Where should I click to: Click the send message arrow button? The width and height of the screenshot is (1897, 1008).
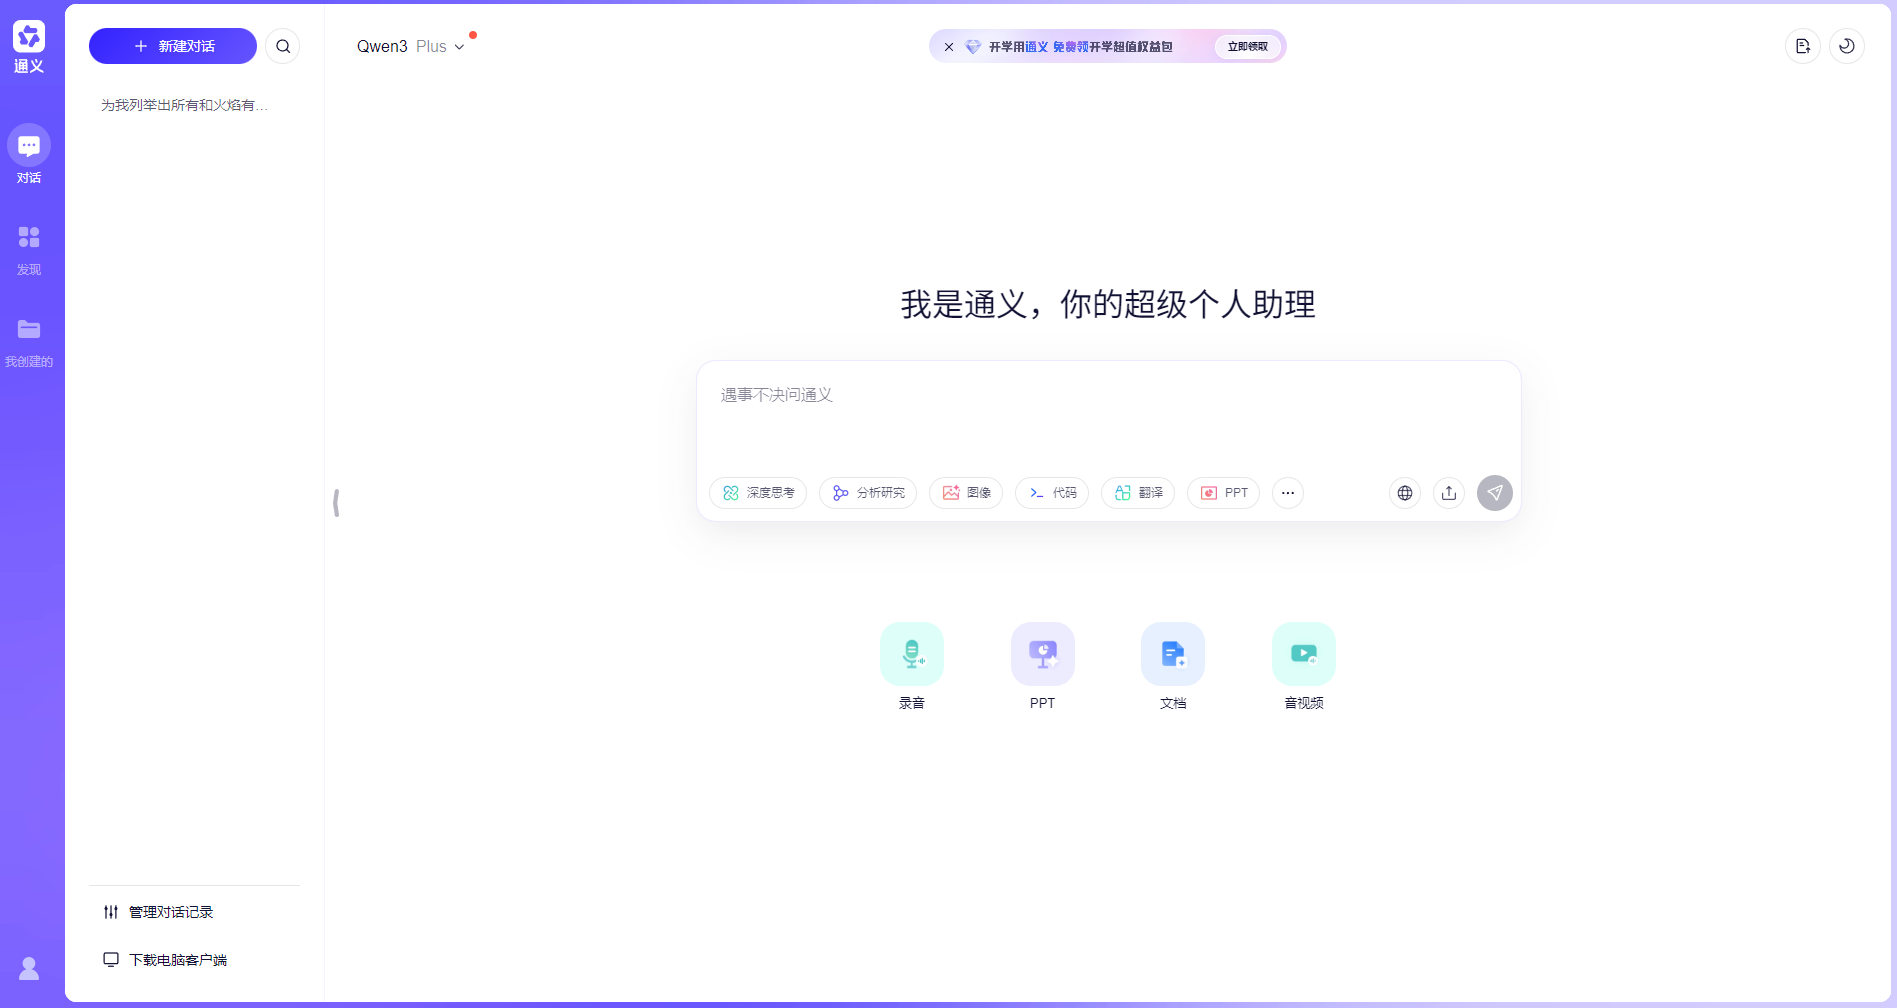1494,493
